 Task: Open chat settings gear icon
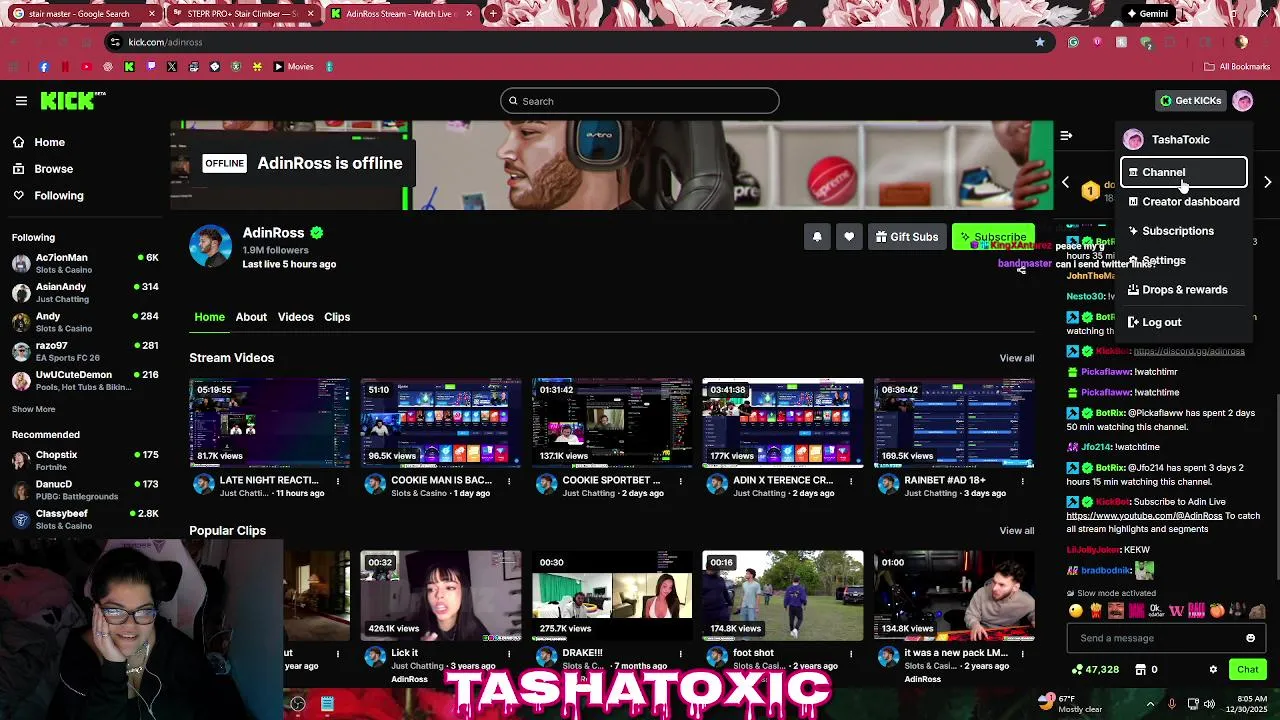pos(1213,670)
